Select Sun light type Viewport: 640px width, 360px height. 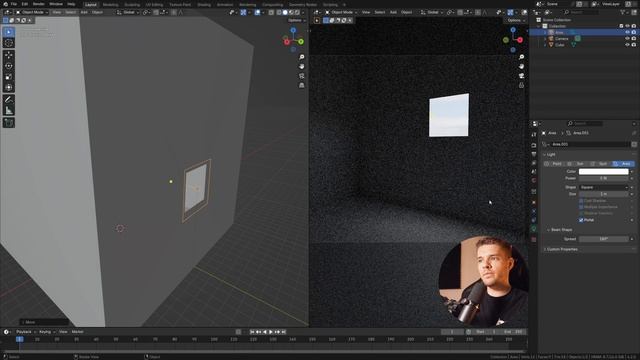(x=577, y=164)
